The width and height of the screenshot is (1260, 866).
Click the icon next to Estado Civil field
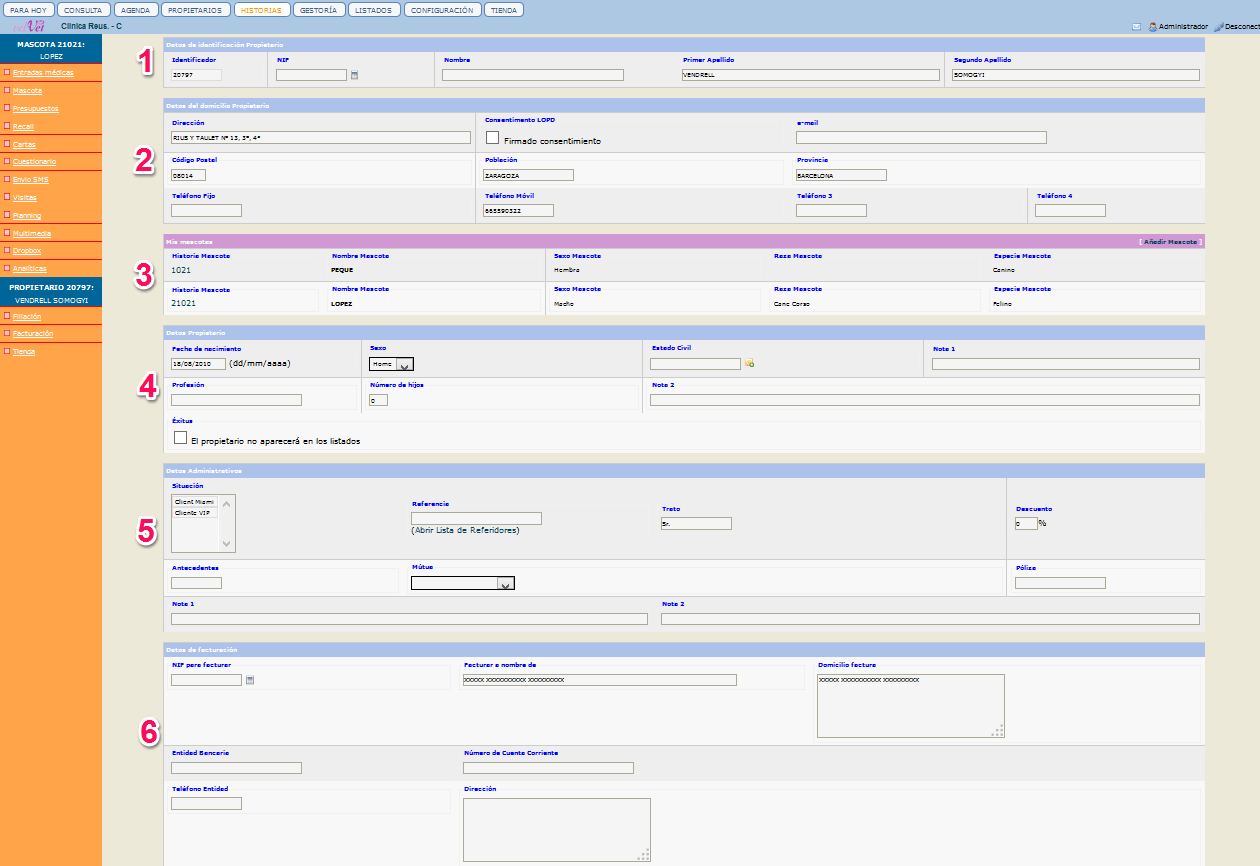pyautogui.click(x=749, y=363)
